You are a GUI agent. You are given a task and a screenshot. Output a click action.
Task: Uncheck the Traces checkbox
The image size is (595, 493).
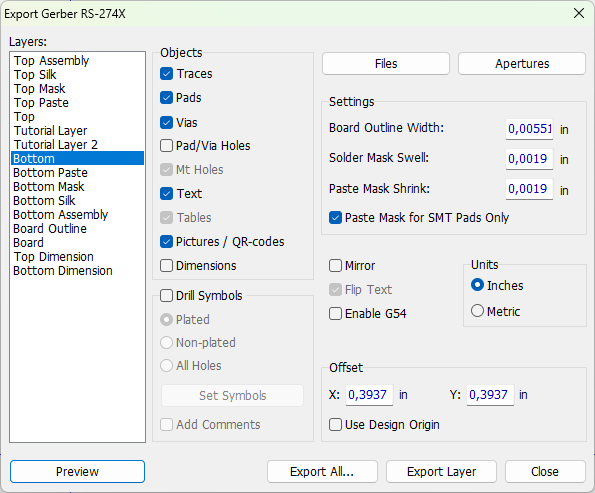click(166, 74)
